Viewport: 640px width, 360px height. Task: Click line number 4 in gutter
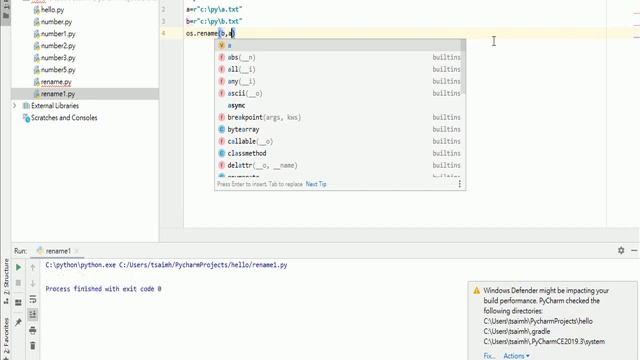[x=163, y=33]
